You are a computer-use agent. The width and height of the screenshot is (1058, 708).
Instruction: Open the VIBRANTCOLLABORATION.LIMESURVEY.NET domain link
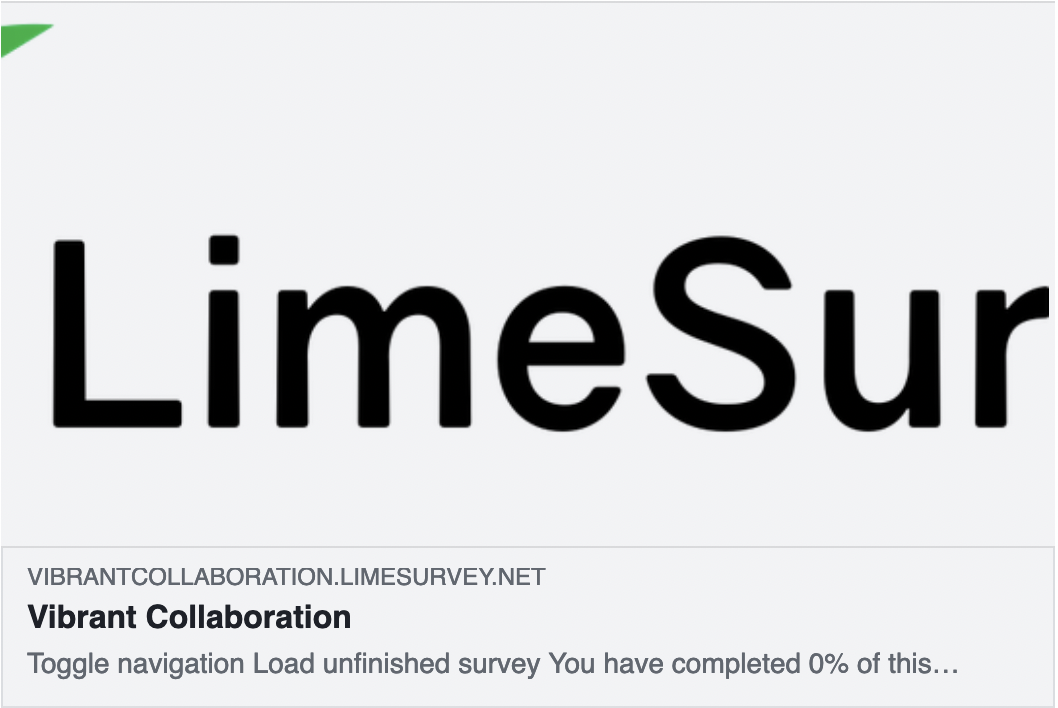click(x=286, y=577)
